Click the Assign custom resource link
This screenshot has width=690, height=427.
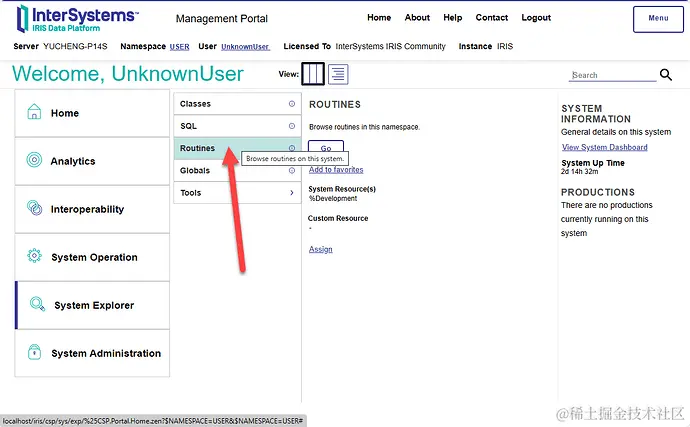[320, 249]
